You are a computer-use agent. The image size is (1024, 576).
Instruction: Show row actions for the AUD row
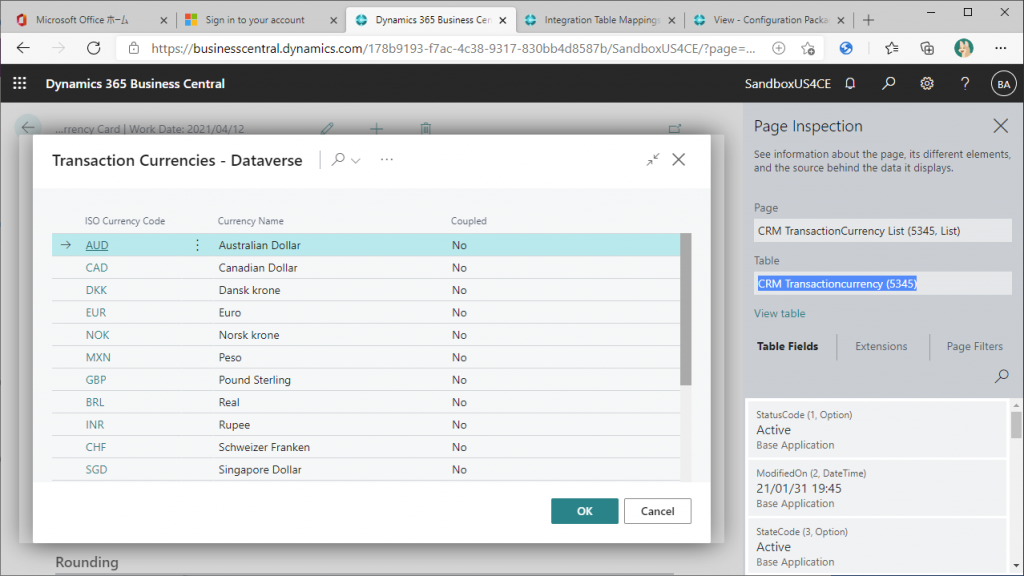[197, 245]
